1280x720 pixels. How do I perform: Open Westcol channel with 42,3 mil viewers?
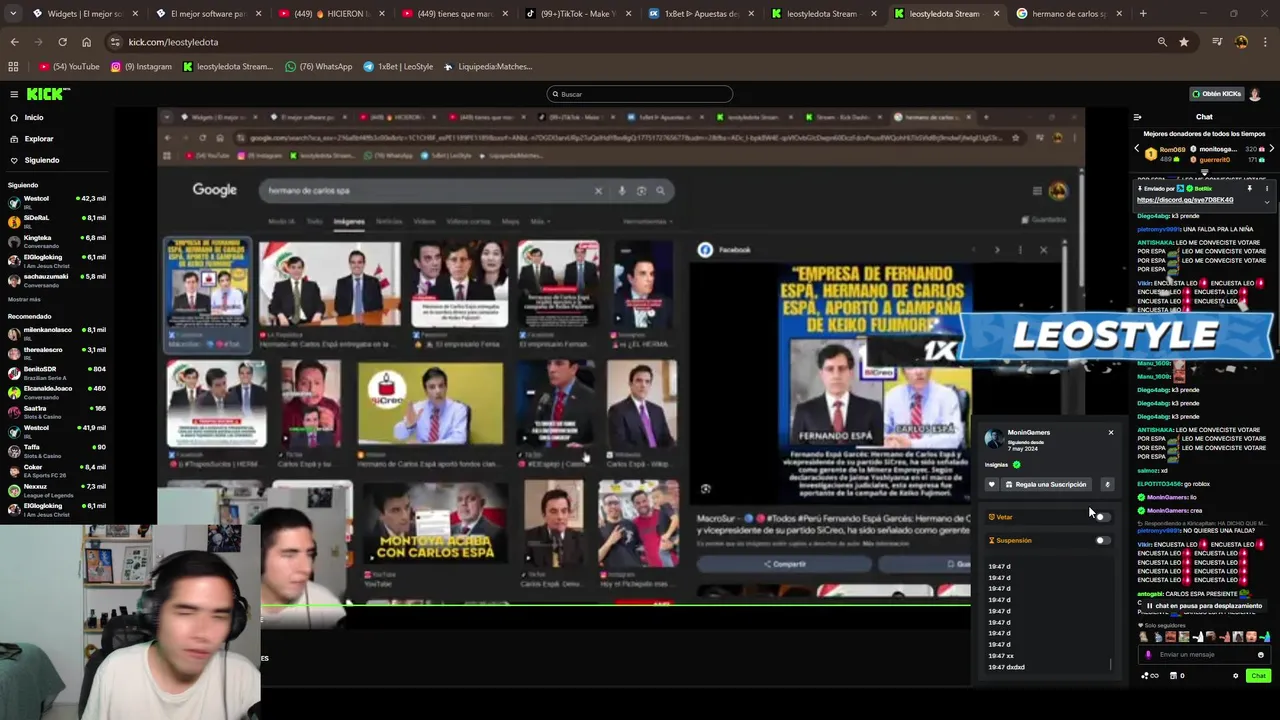(x=60, y=201)
